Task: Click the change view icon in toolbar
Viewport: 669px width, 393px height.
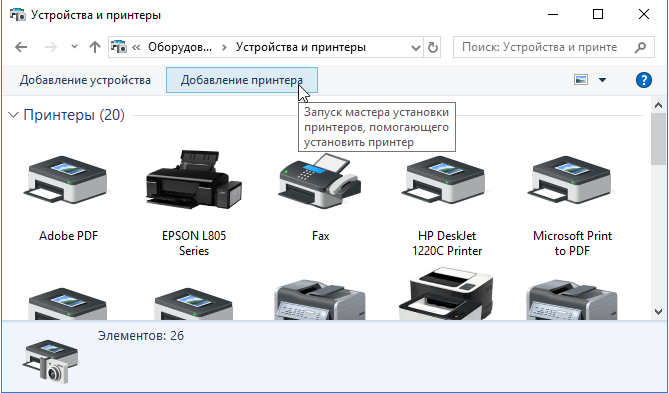Action: (x=581, y=80)
